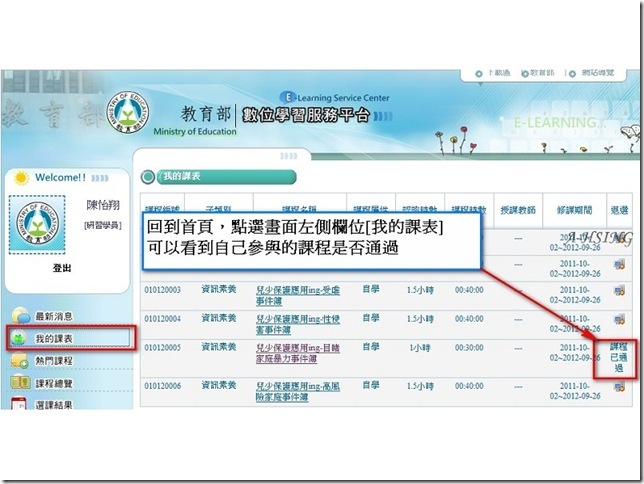Screen dimensions: 644x484
Task: Click the drop-course icon for course 010120003
Action: (x=619, y=291)
